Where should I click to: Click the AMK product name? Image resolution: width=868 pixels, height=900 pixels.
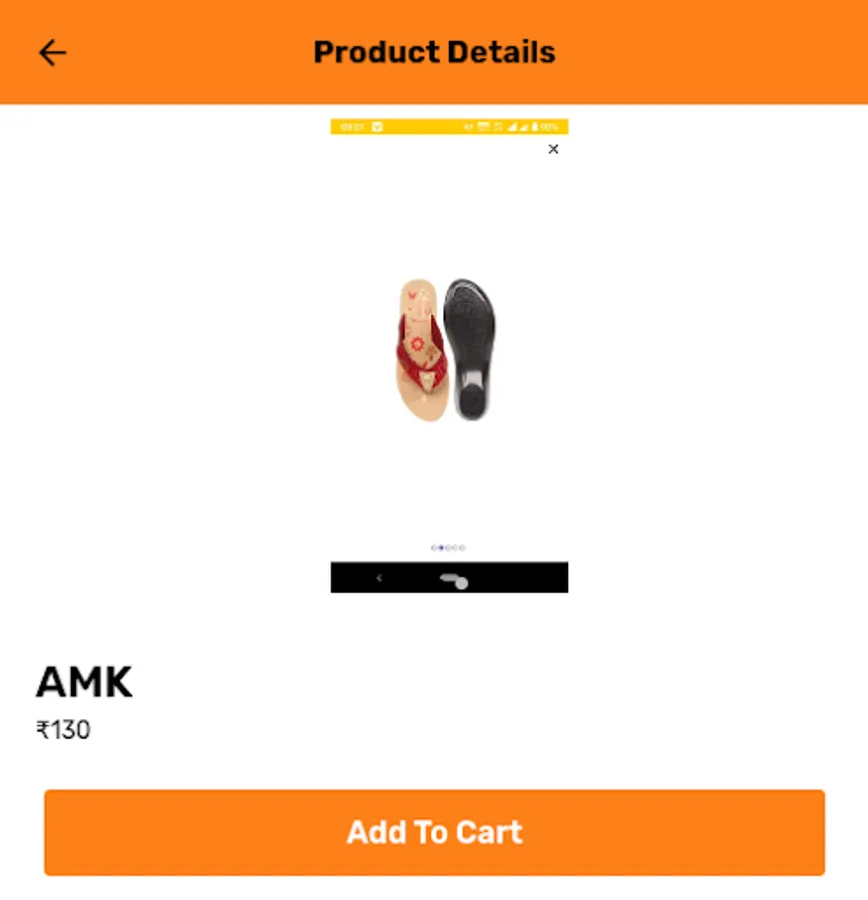click(x=84, y=682)
